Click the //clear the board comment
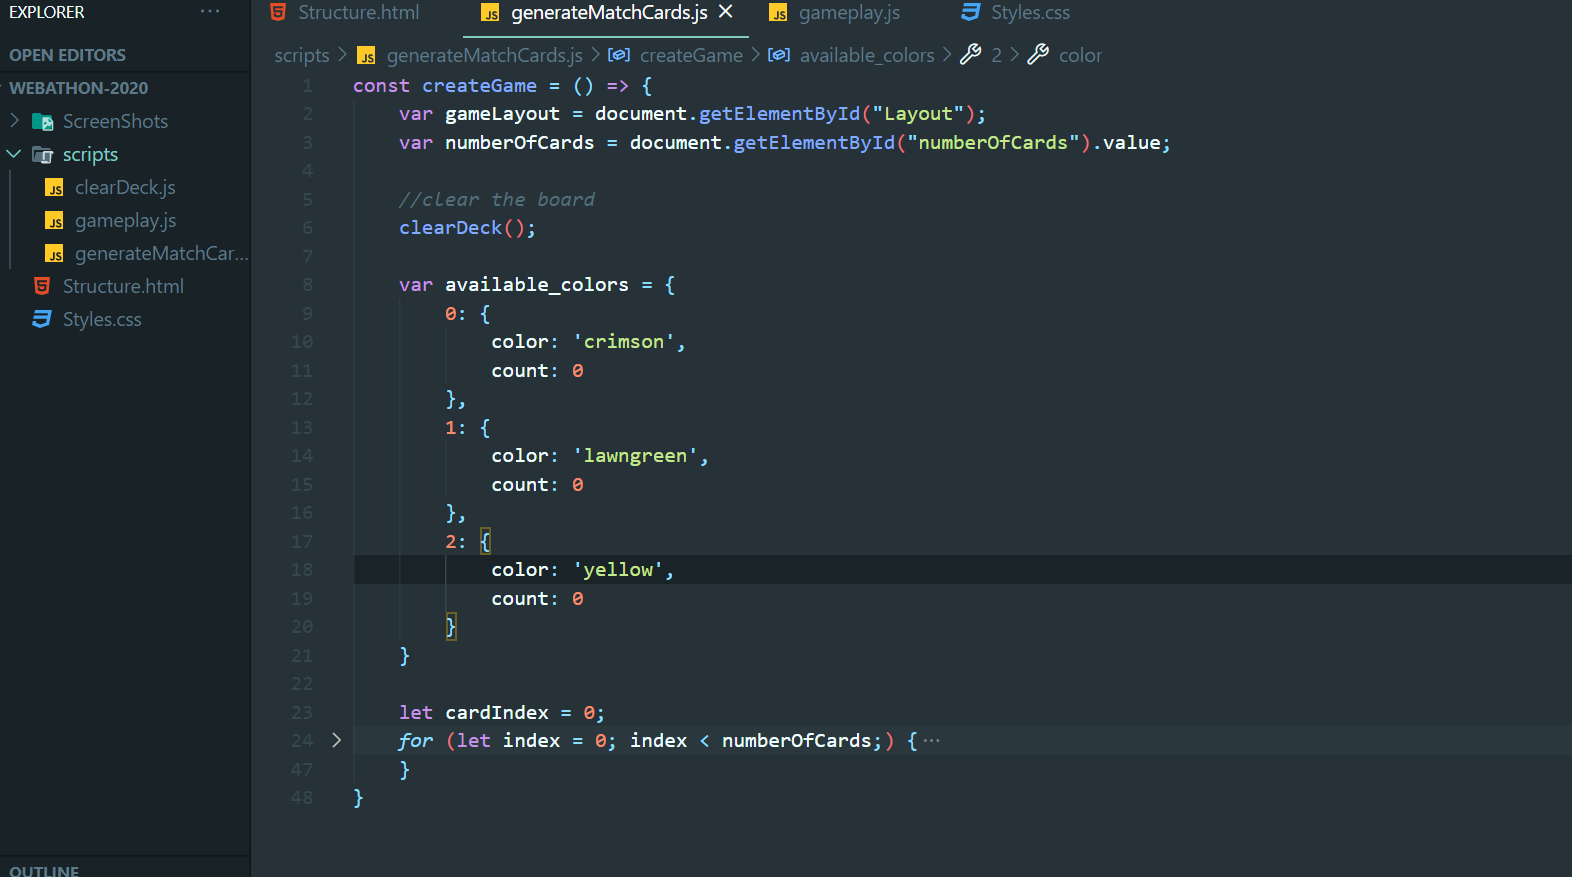1572x877 pixels. pyautogui.click(x=497, y=200)
